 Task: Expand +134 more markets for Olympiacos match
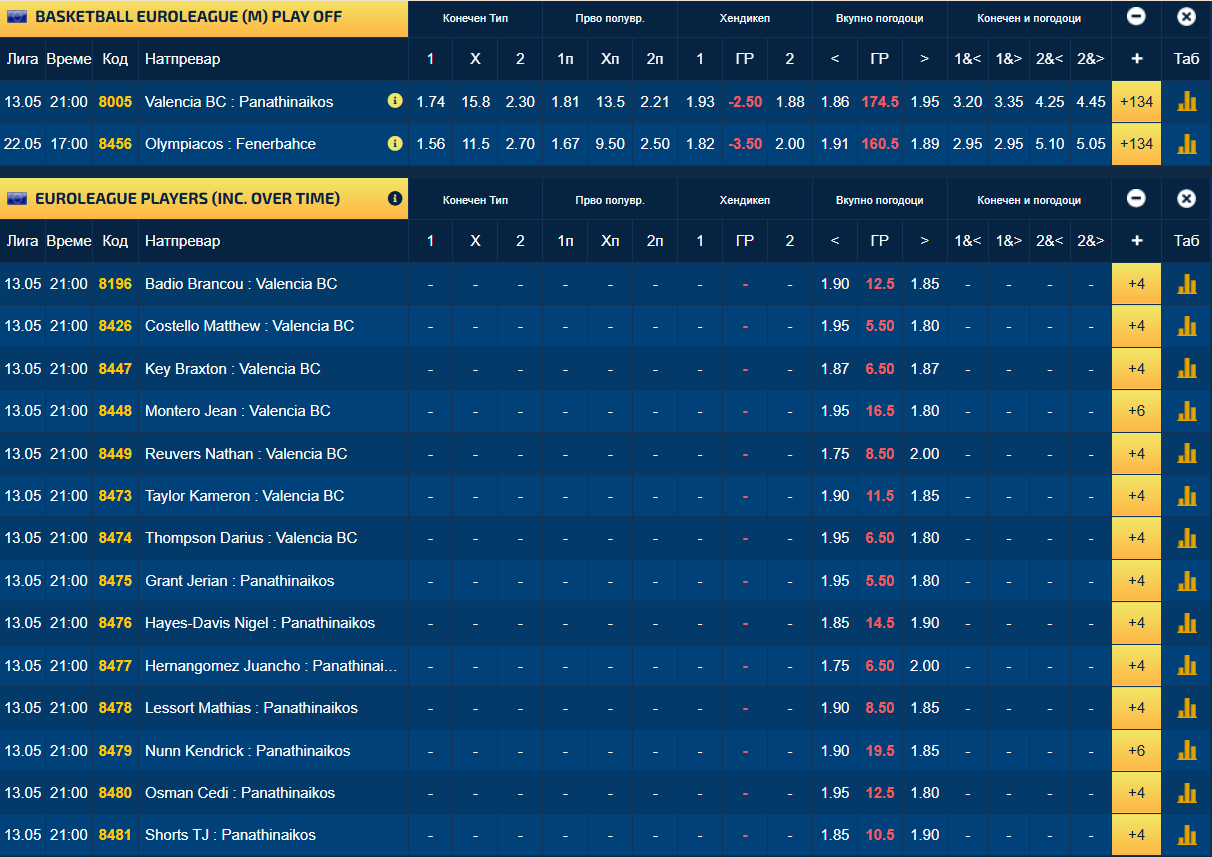coord(1136,144)
